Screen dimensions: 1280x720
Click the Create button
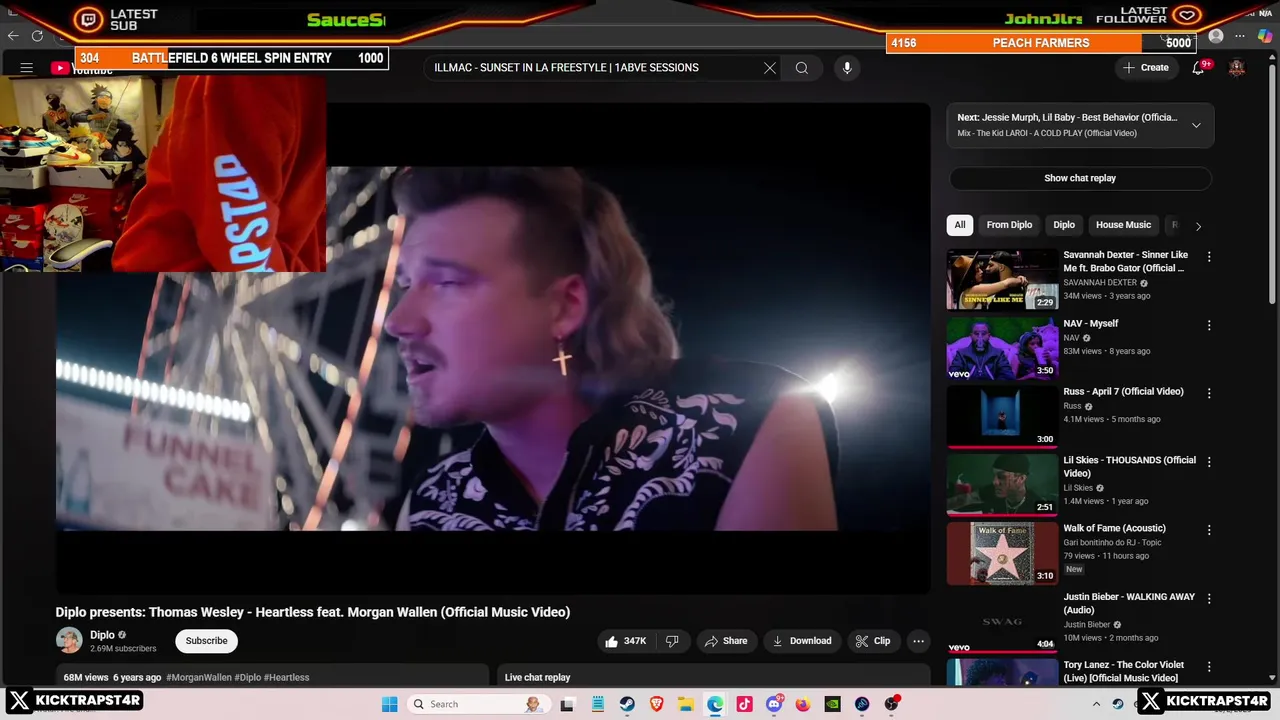(x=1146, y=68)
